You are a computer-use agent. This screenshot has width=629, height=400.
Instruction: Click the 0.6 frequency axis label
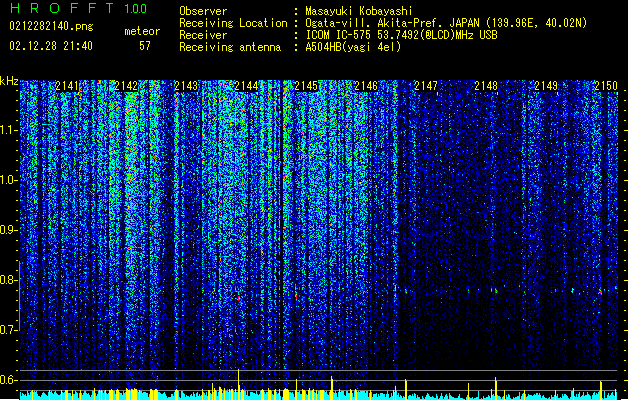coord(8,380)
